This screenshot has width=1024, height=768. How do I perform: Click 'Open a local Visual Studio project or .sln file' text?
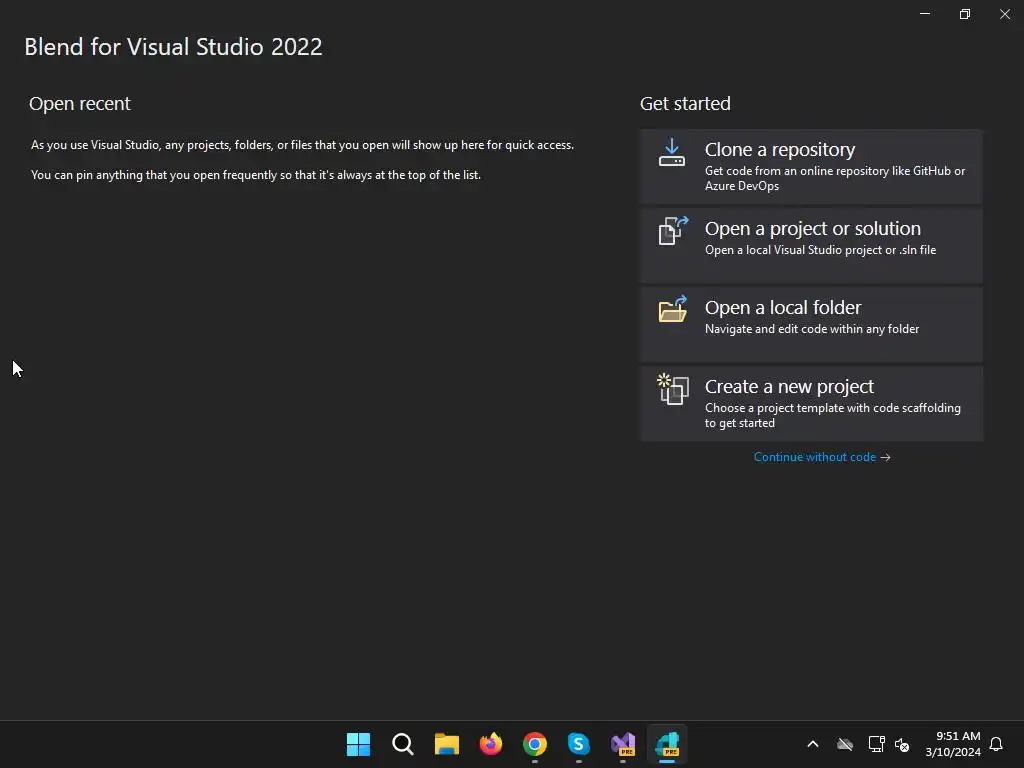[x=820, y=250]
